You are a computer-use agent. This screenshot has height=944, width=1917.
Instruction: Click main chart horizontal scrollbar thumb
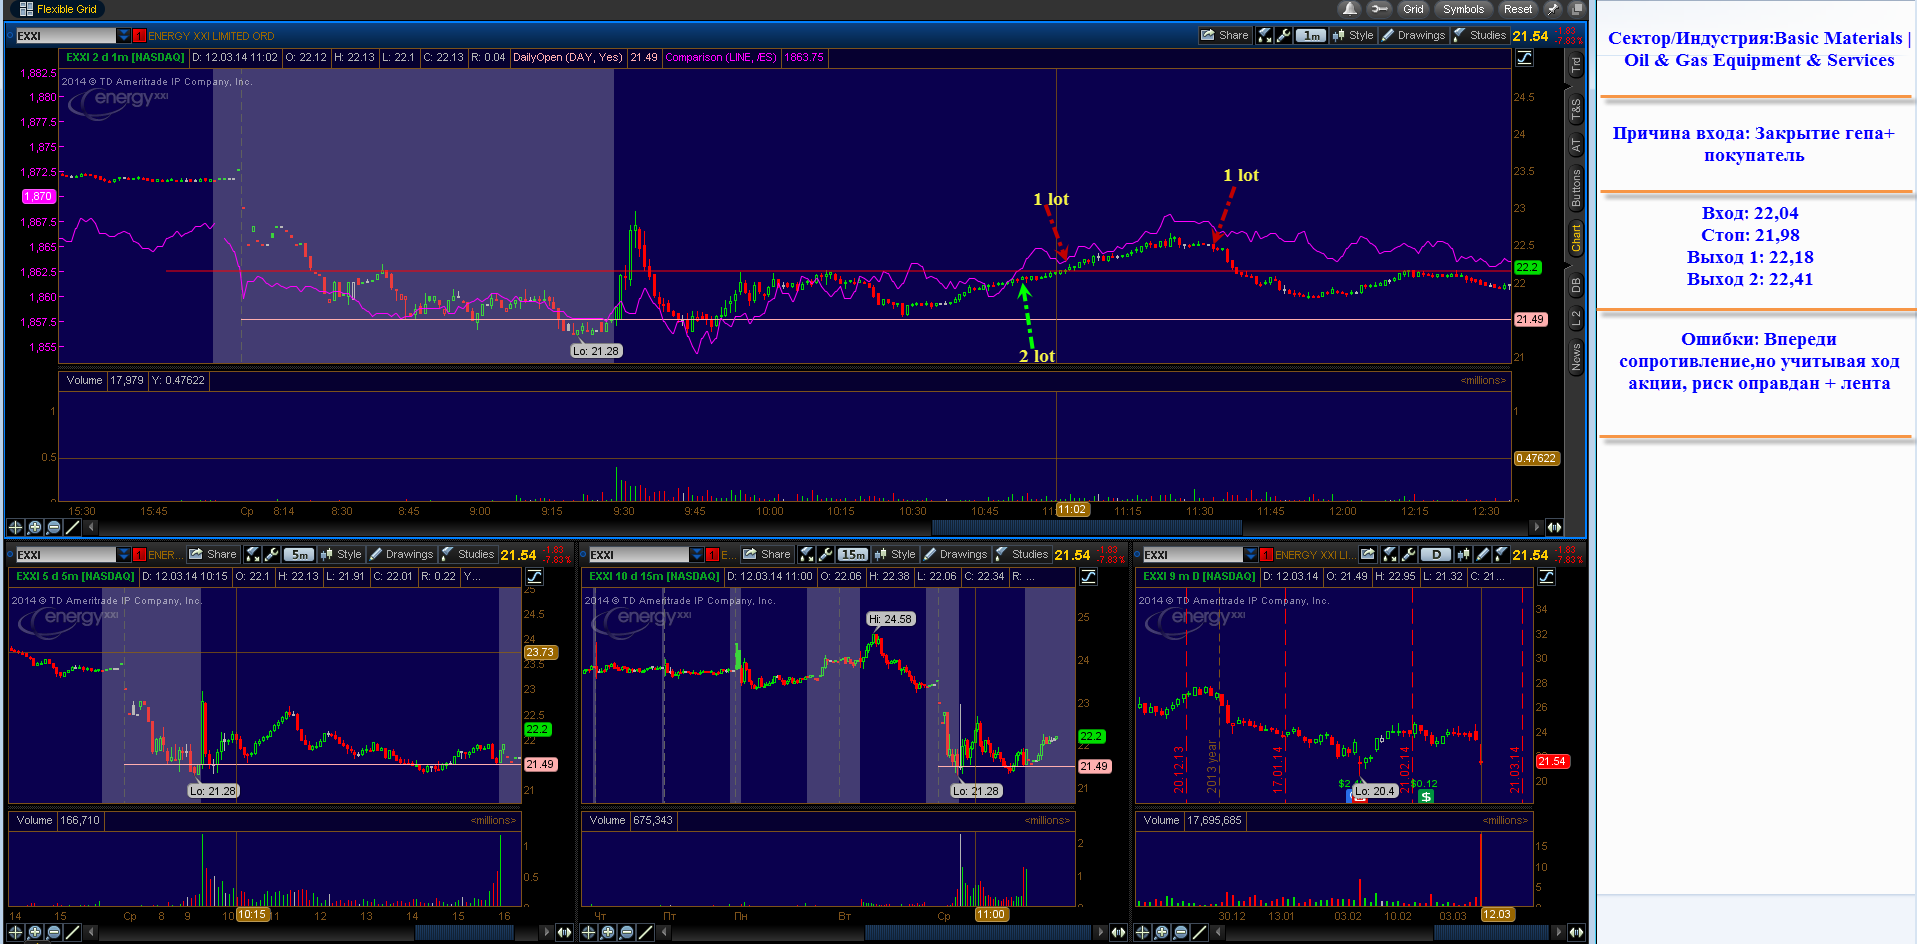(x=1087, y=527)
